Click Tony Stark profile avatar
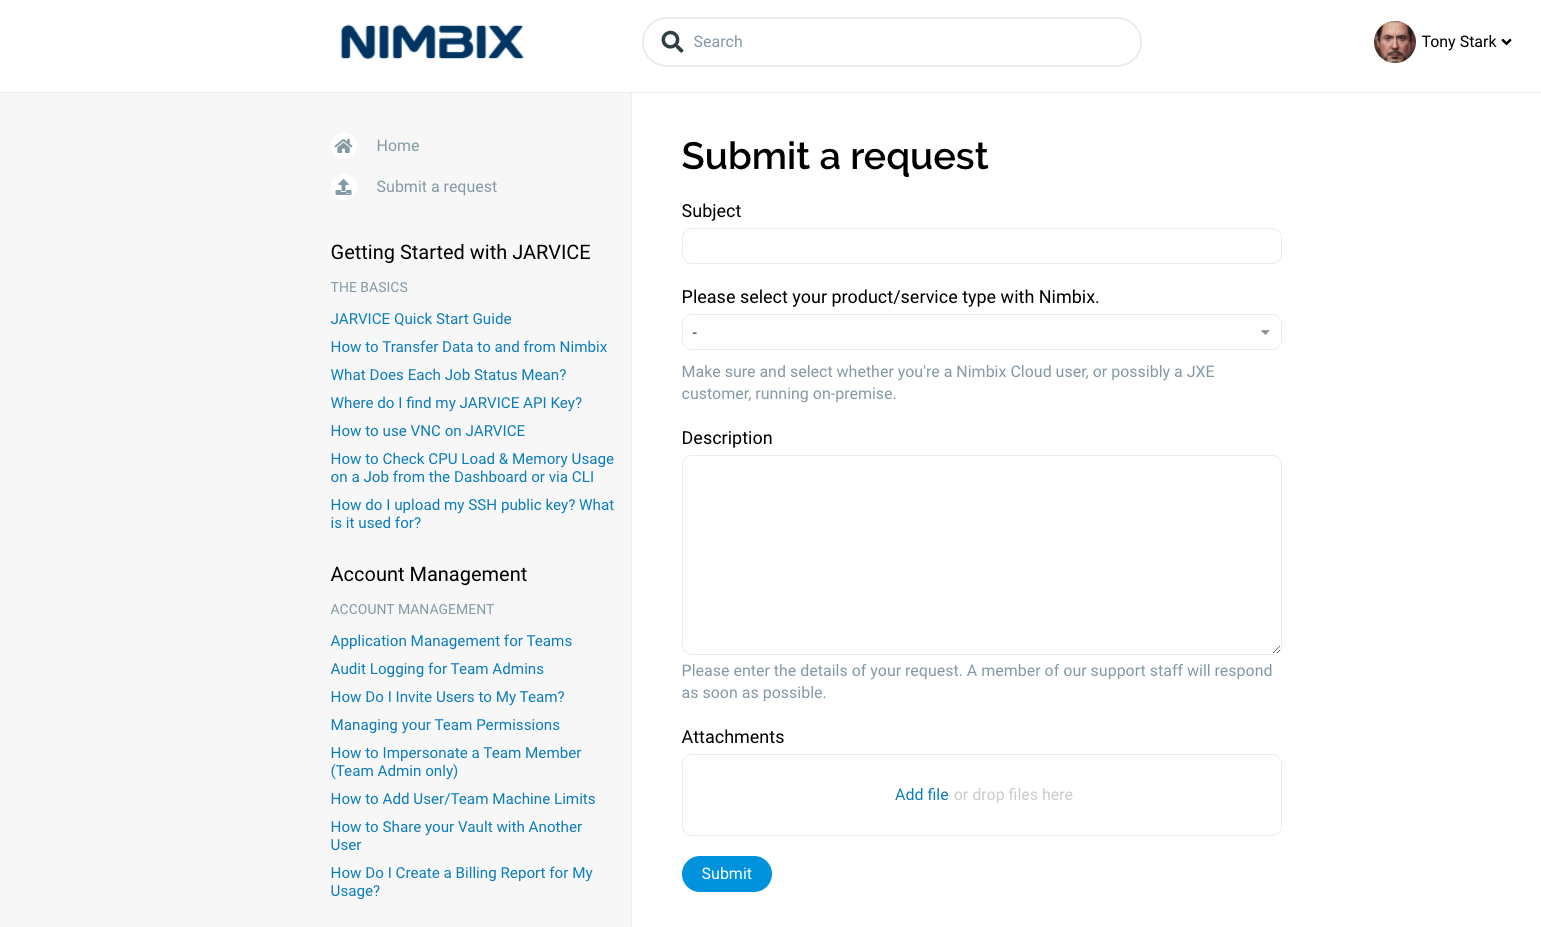The image size is (1541, 927). pos(1394,42)
